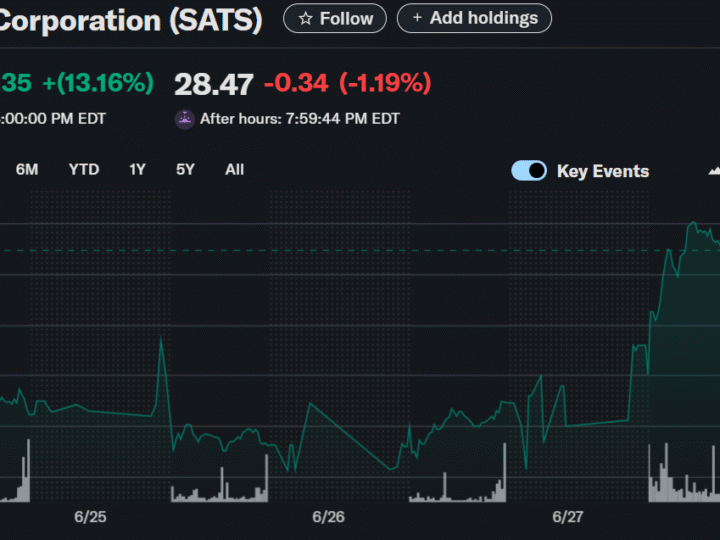Select the YTD time range
Image resolution: width=720 pixels, height=540 pixels.
84,169
